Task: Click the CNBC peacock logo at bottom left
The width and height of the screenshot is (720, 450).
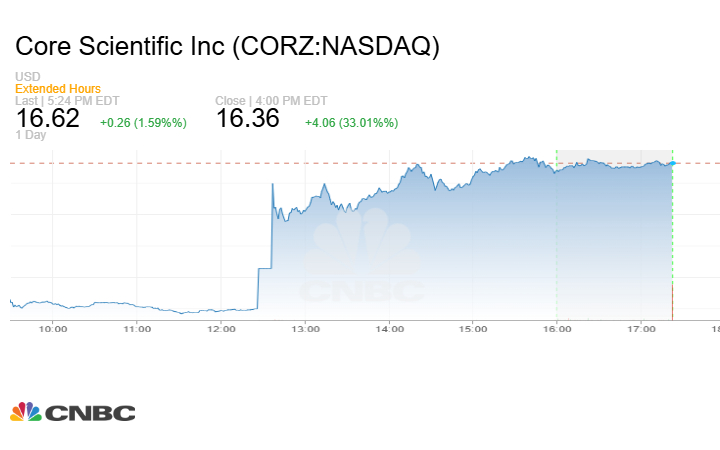Action: tap(72, 412)
